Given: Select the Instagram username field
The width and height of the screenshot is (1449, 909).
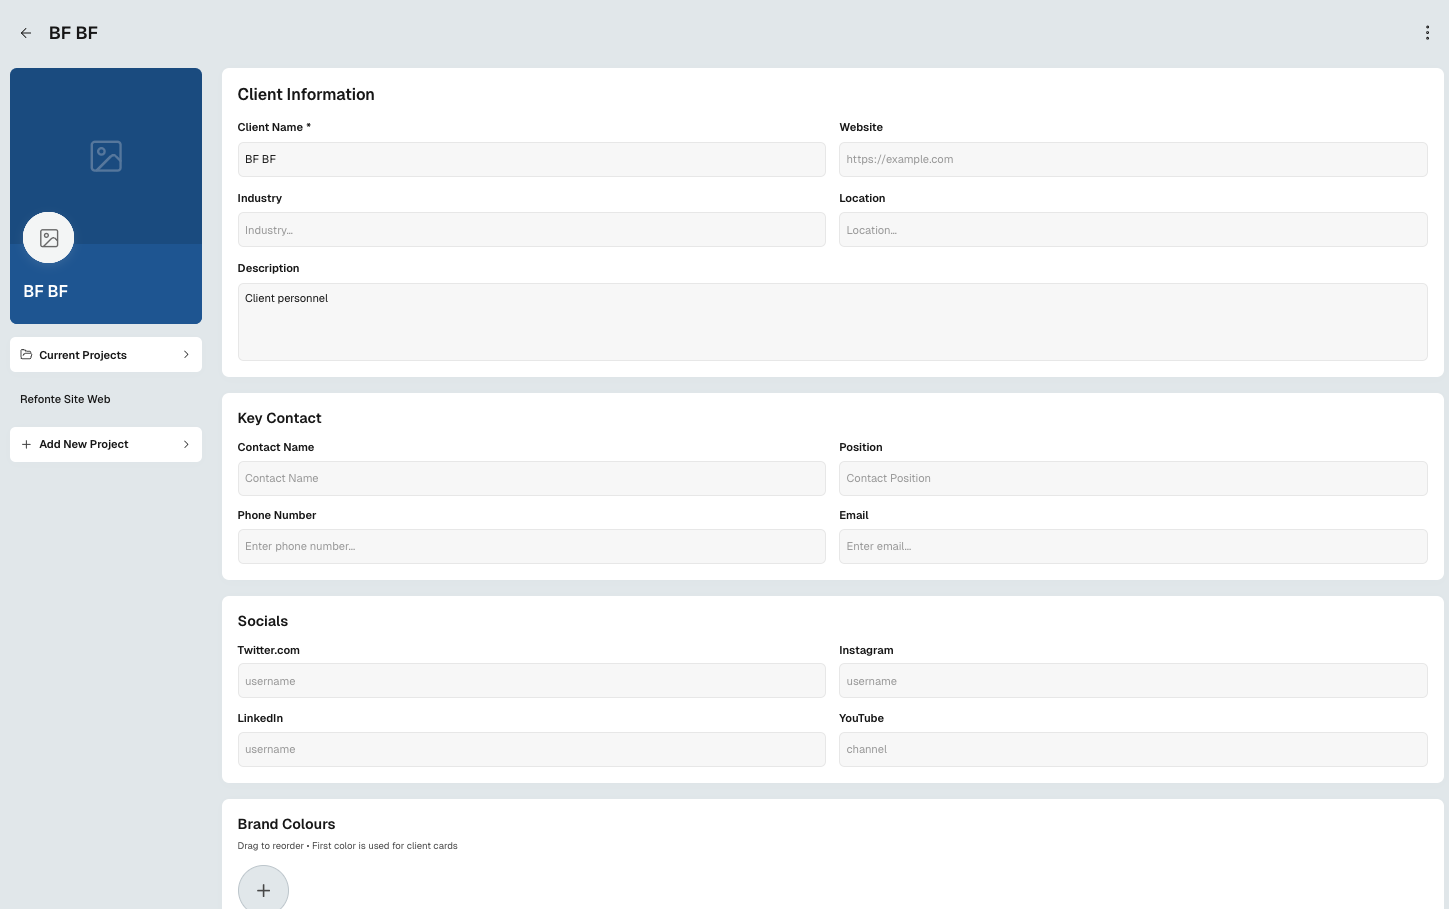Looking at the screenshot, I should (1132, 681).
